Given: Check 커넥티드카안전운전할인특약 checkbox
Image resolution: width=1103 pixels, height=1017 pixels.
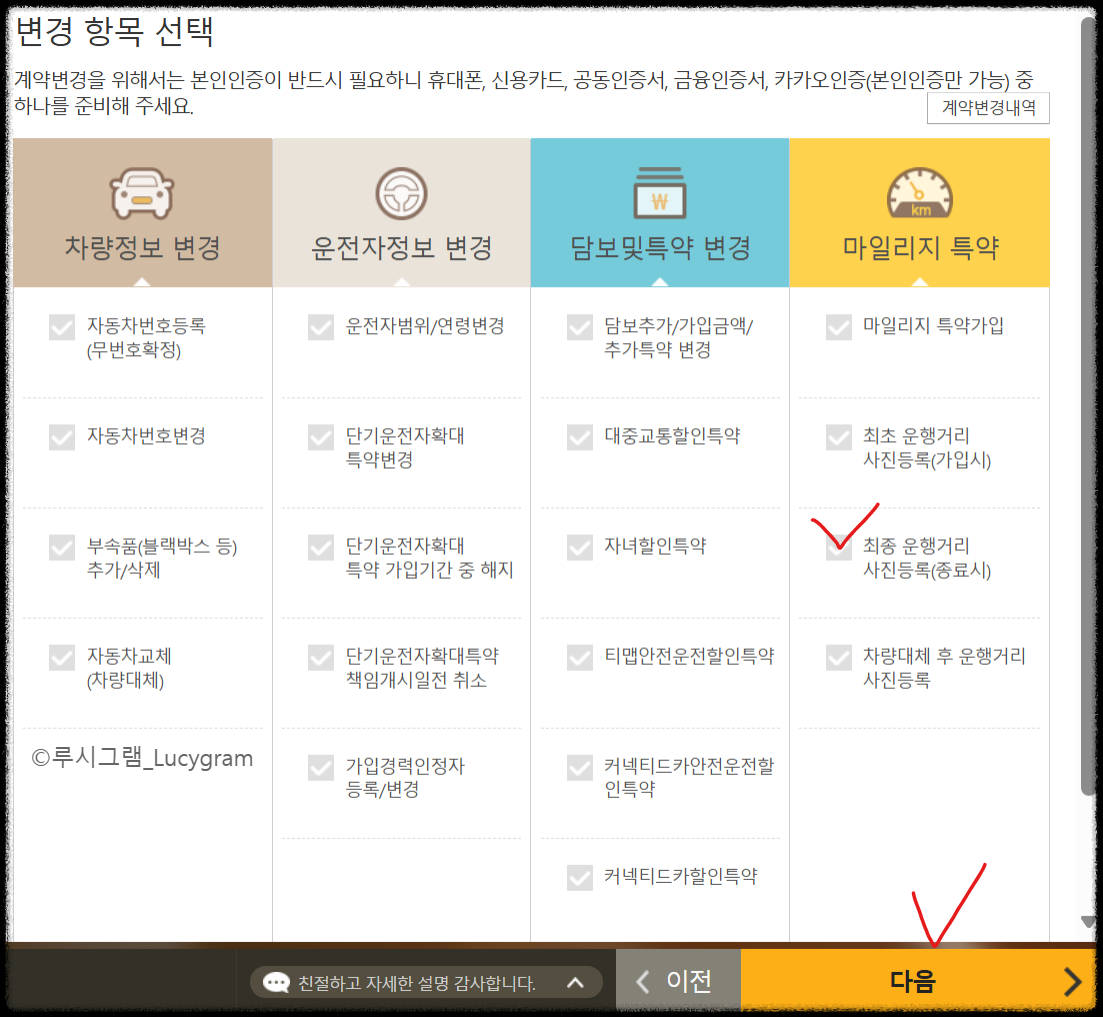Looking at the screenshot, I should tap(580, 767).
